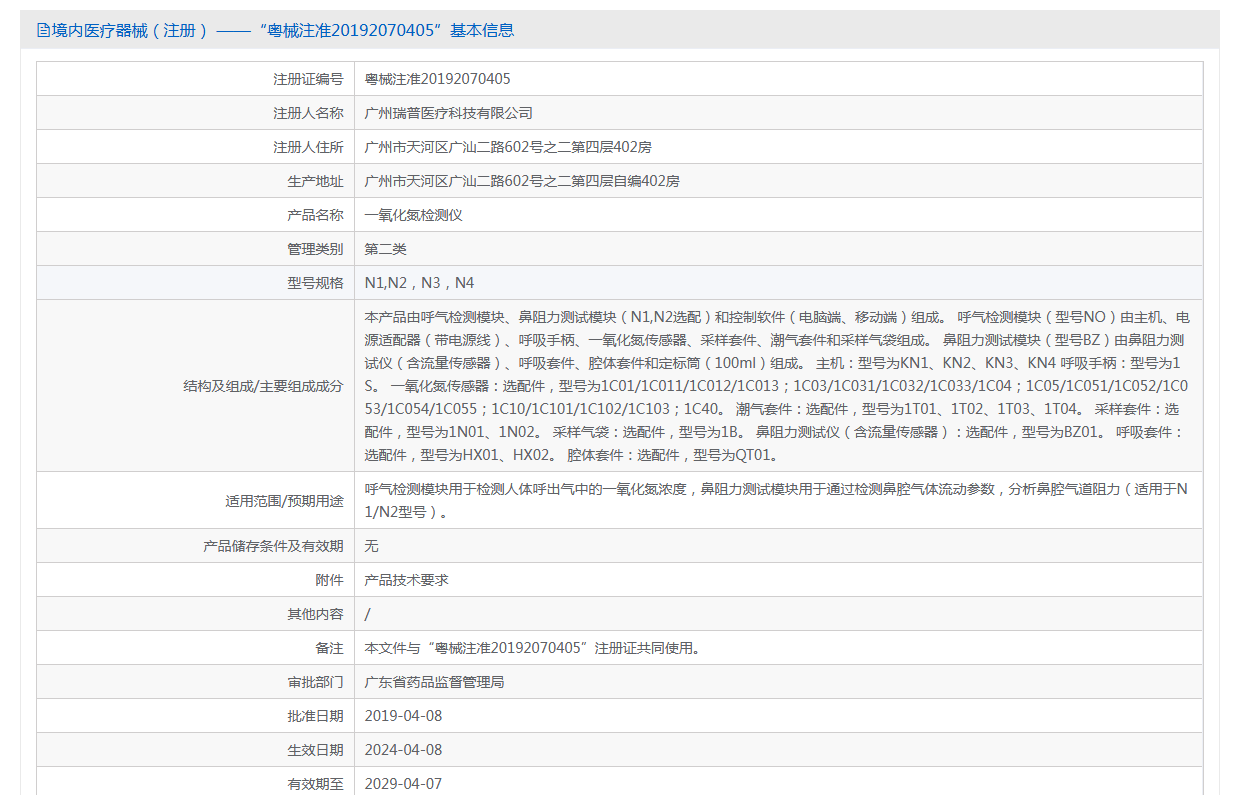Select production address ending 自编402房
The image size is (1239, 795).
click(522, 181)
